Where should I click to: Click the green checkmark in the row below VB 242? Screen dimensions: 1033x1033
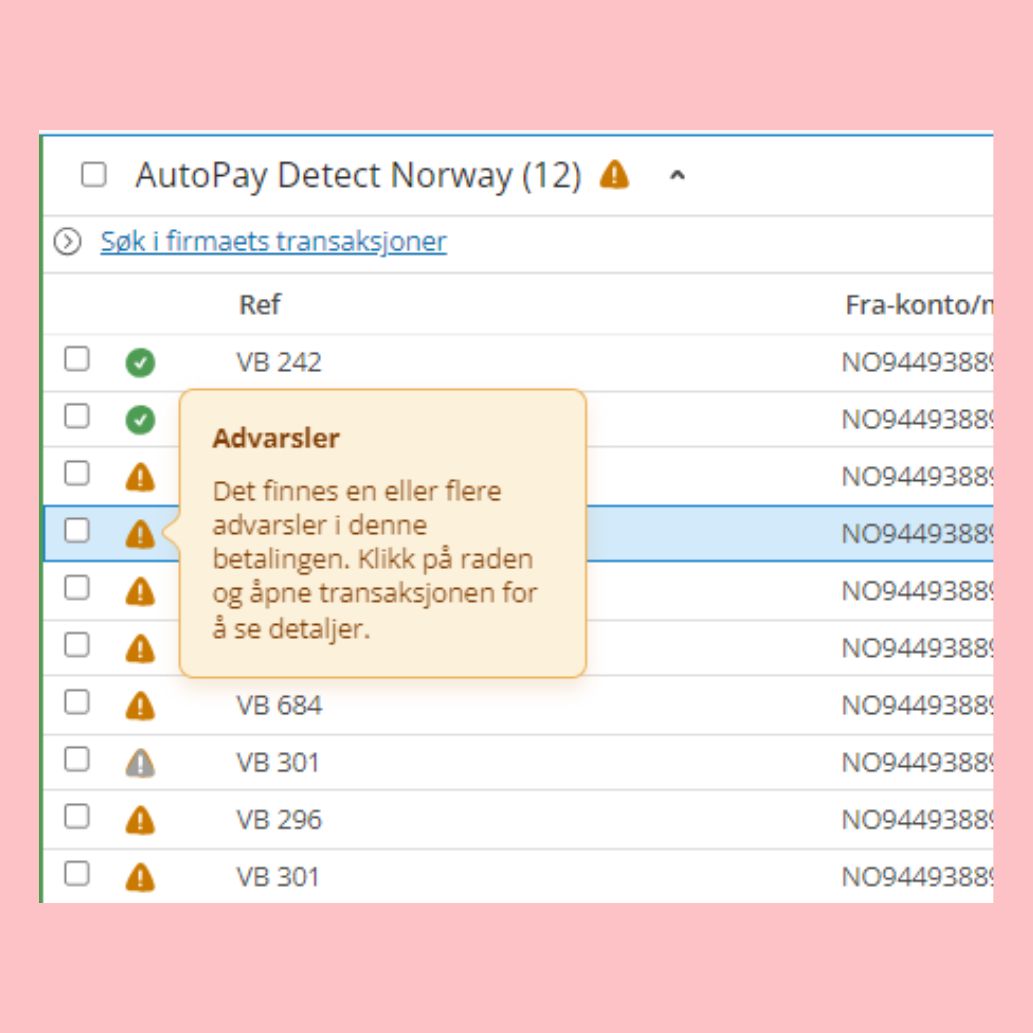[x=140, y=420]
